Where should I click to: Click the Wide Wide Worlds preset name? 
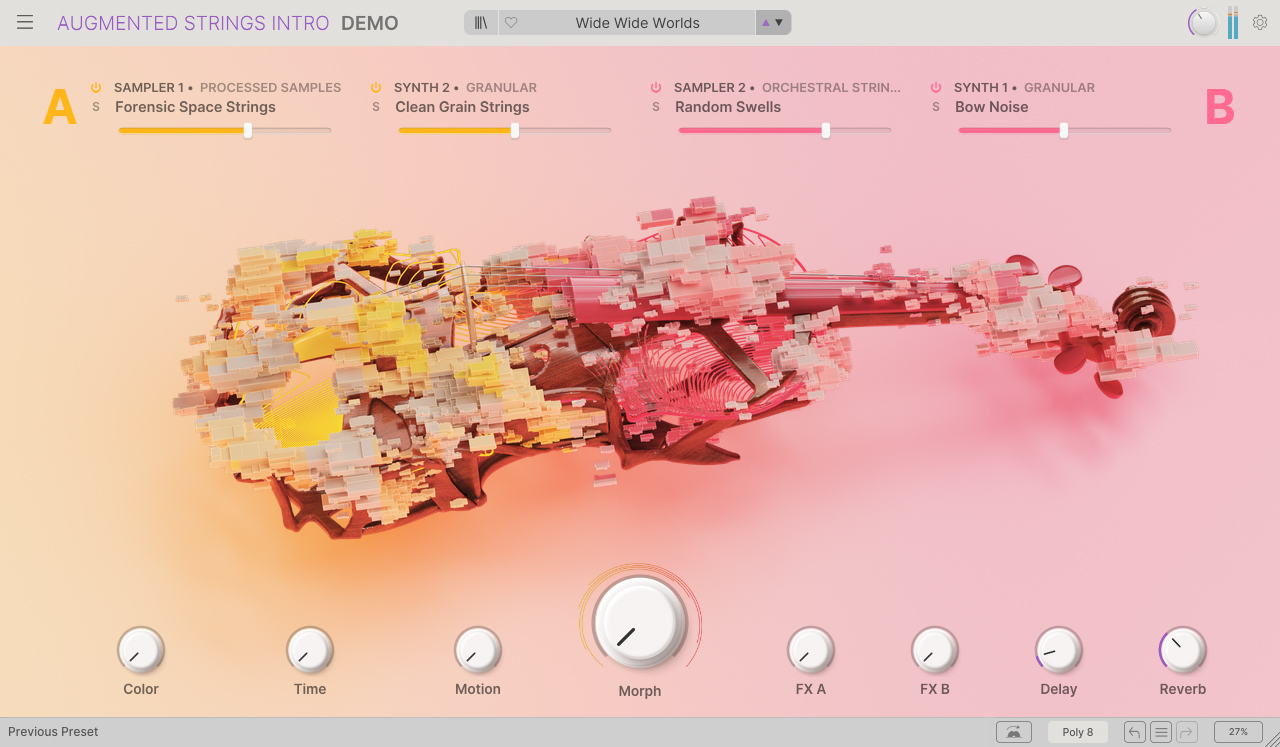pos(637,23)
